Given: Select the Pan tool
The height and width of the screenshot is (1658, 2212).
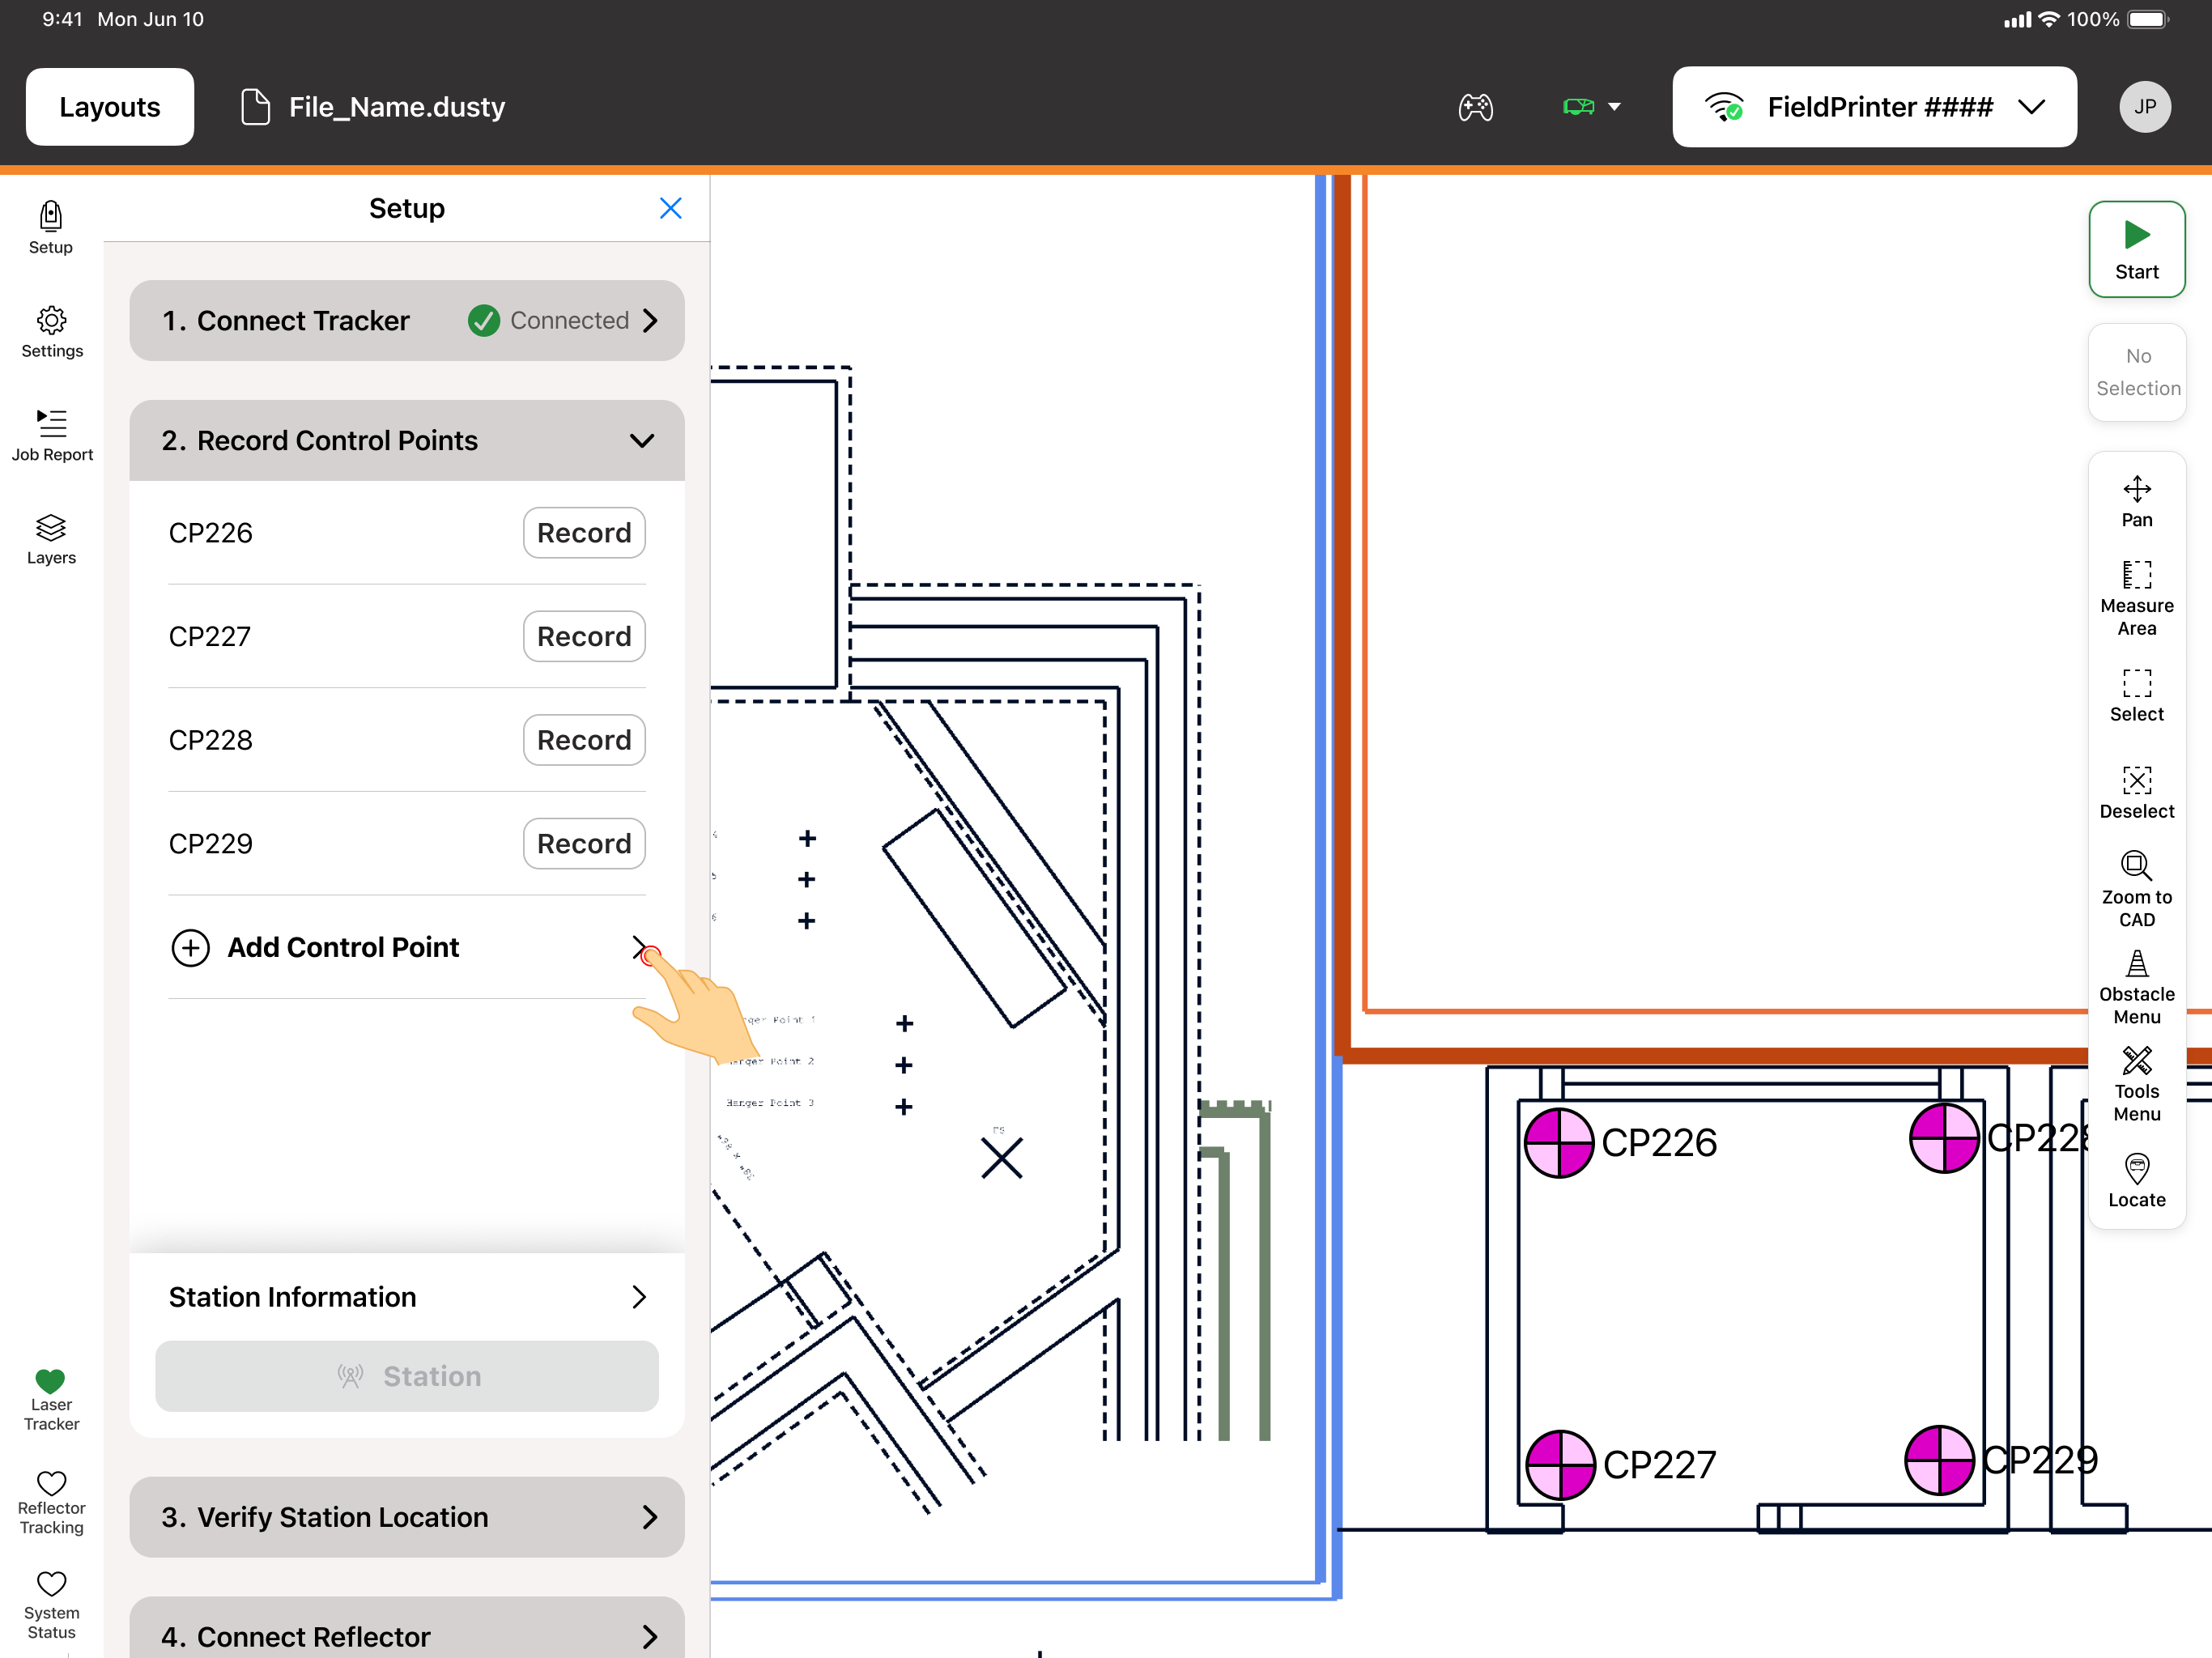Looking at the screenshot, I should tap(2136, 502).
